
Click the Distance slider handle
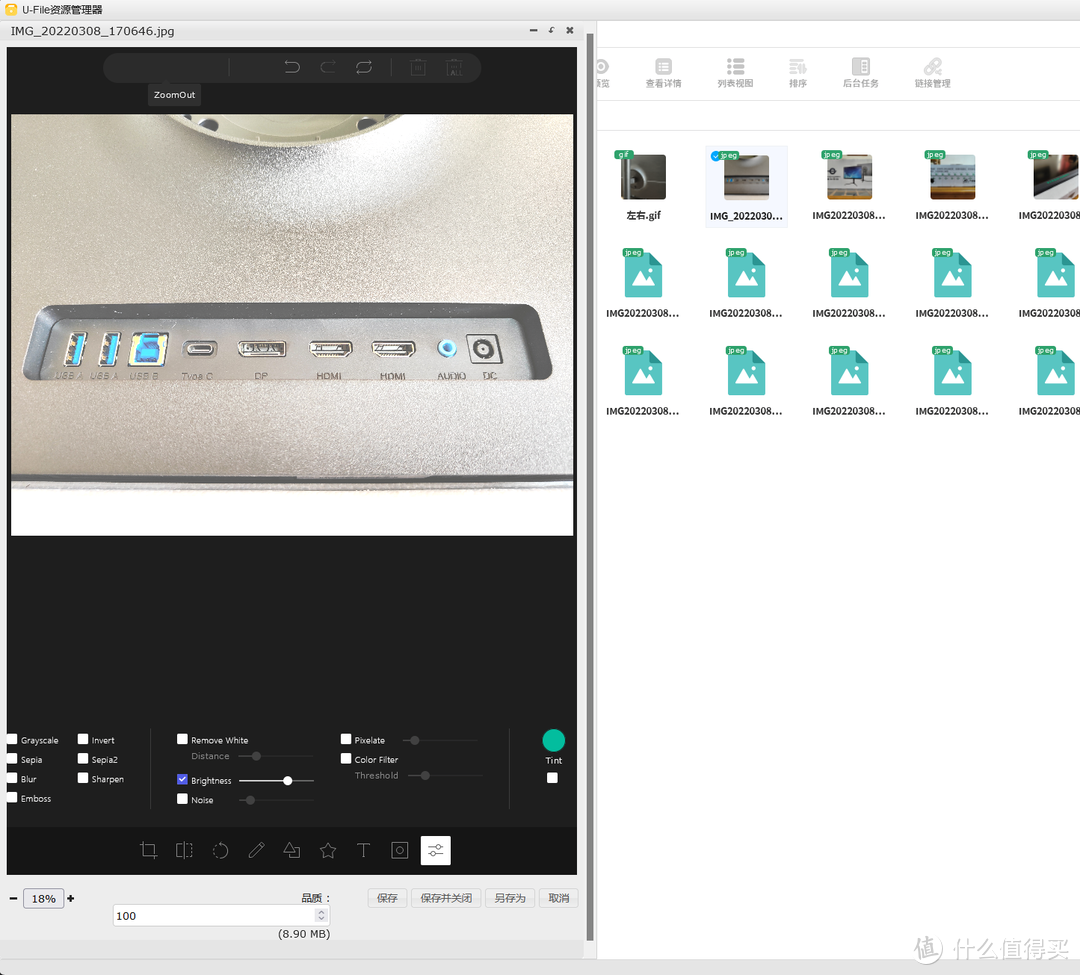coord(256,756)
